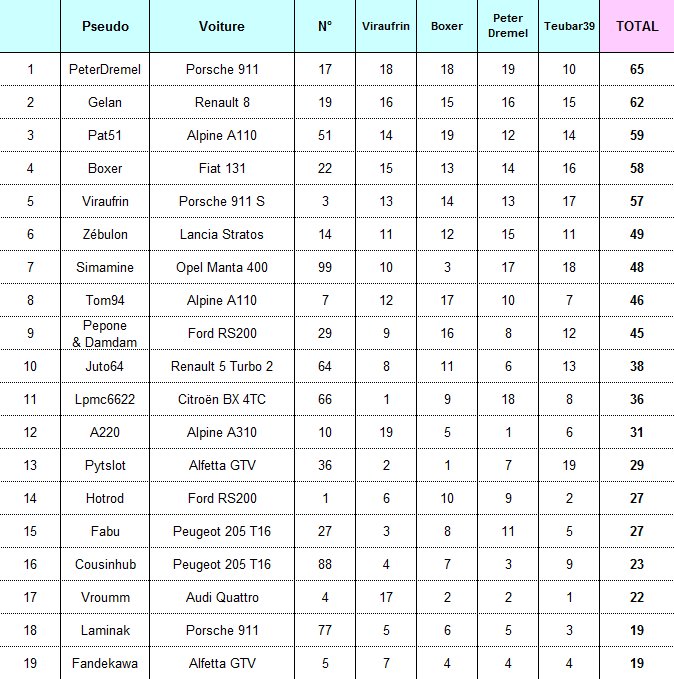Click the Fandekawa pseudo cell
The width and height of the screenshot is (674, 679).
point(105,663)
